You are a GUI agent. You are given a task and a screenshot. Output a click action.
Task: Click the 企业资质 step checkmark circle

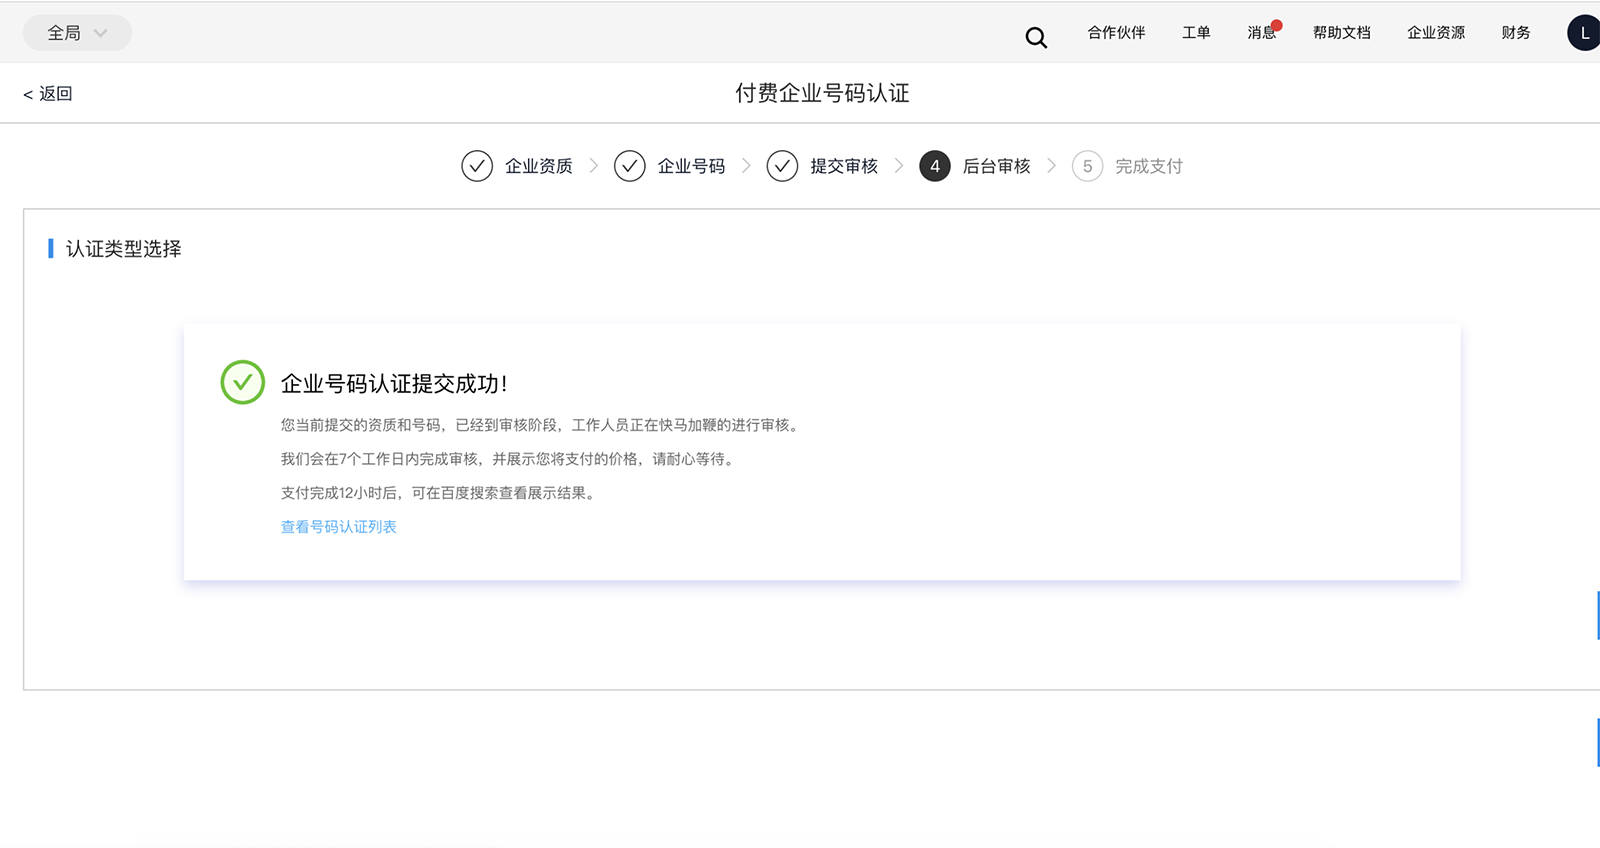(477, 166)
